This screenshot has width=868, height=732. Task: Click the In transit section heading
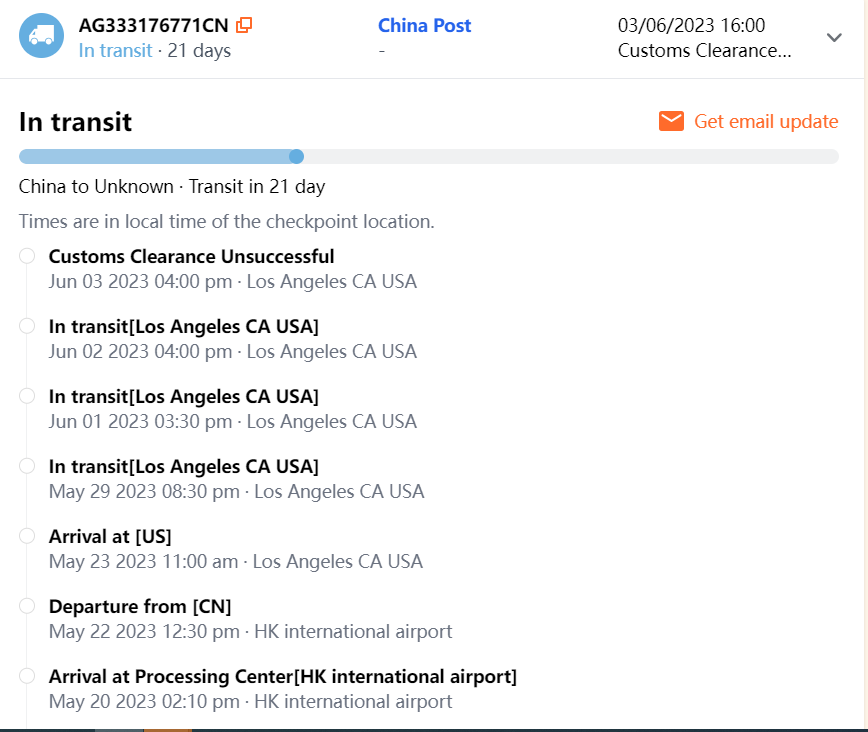click(x=76, y=122)
